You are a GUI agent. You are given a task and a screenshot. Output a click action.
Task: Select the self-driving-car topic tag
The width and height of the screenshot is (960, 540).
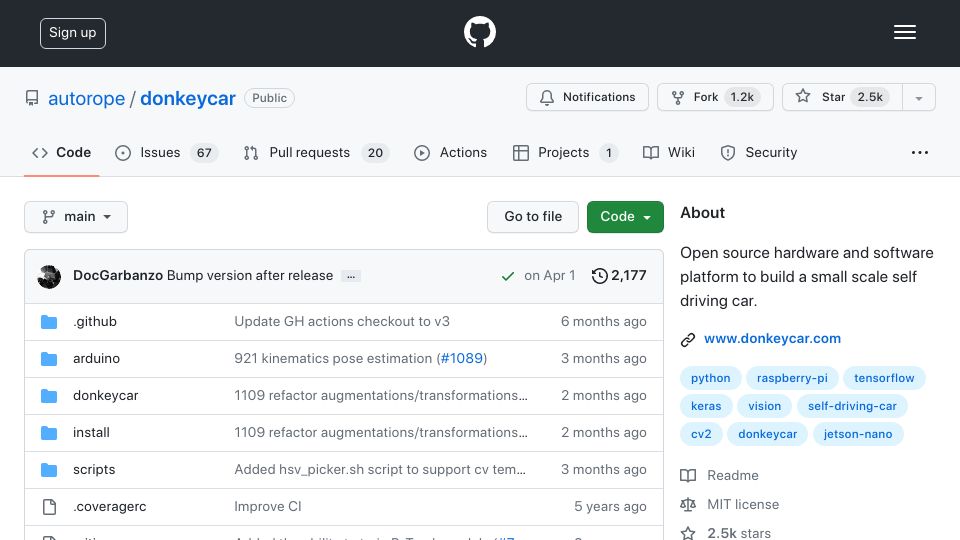(852, 407)
